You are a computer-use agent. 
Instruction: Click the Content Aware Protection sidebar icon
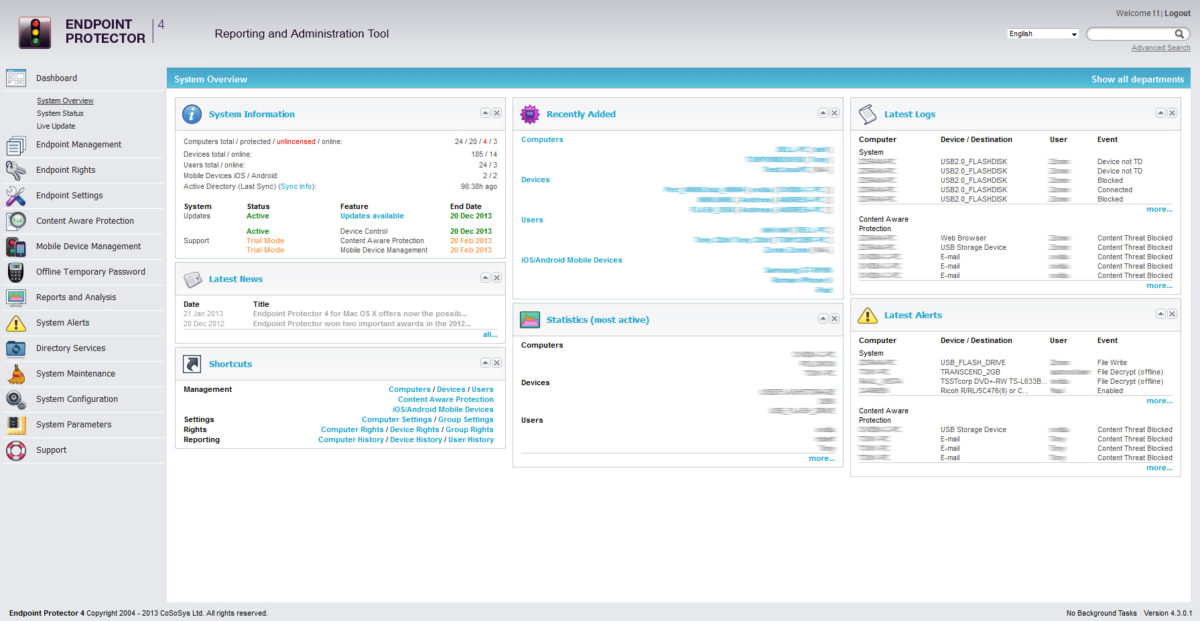(x=16, y=221)
